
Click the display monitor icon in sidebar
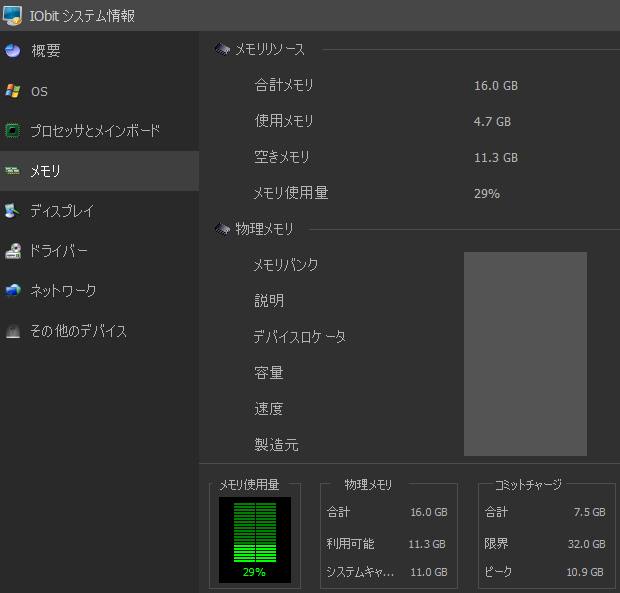point(13,211)
